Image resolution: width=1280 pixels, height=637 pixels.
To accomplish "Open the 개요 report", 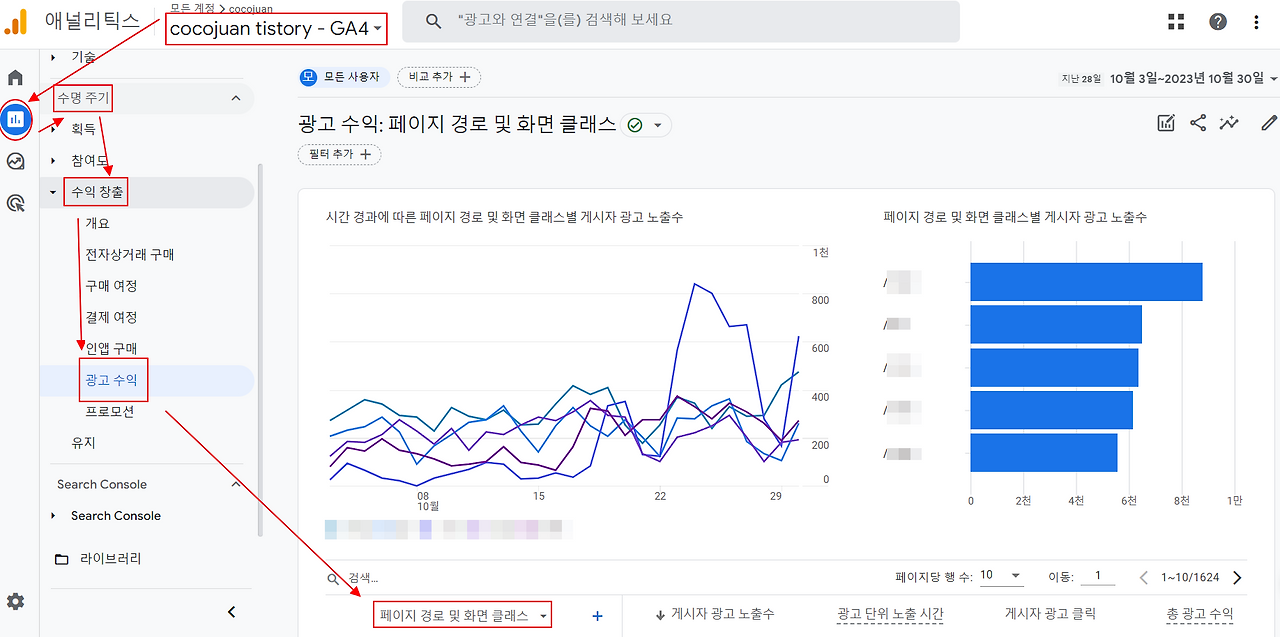I will tap(98, 223).
